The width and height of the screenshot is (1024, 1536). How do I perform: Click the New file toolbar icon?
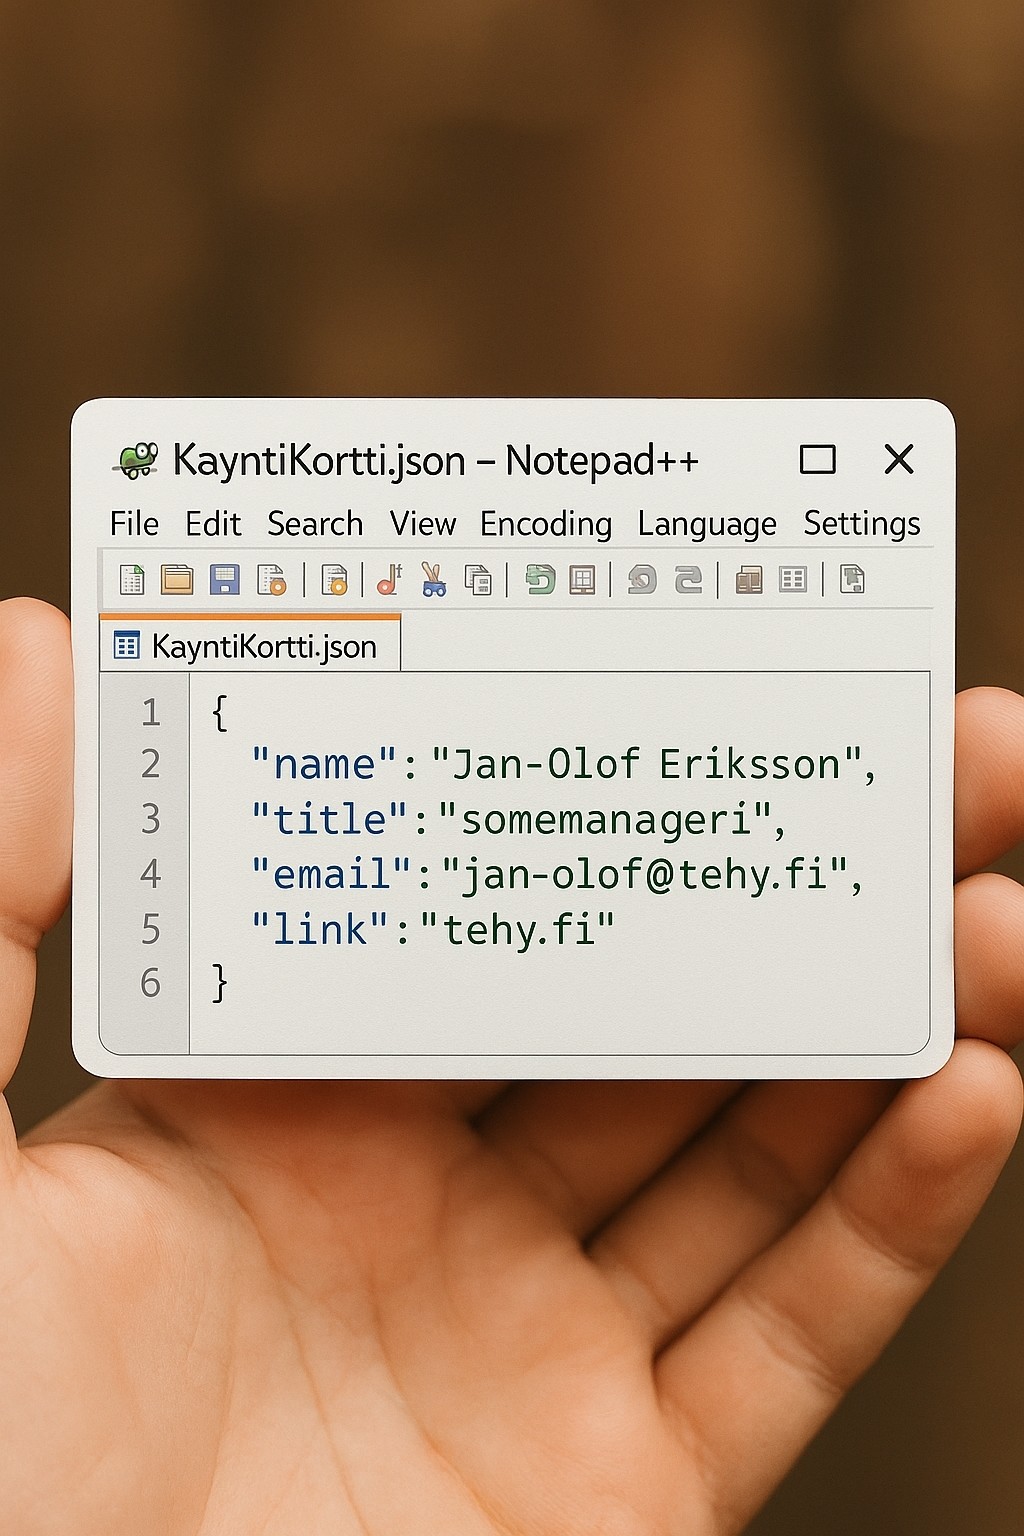click(132, 579)
